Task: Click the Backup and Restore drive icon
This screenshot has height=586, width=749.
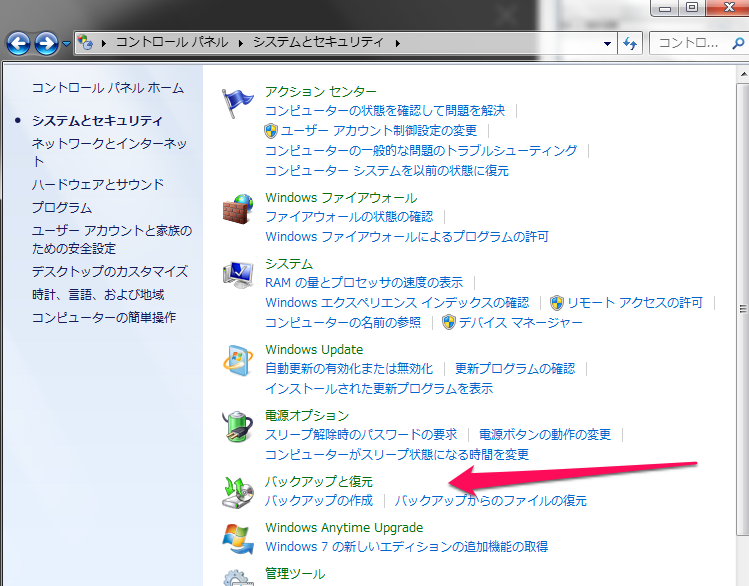Action: pyautogui.click(x=237, y=492)
